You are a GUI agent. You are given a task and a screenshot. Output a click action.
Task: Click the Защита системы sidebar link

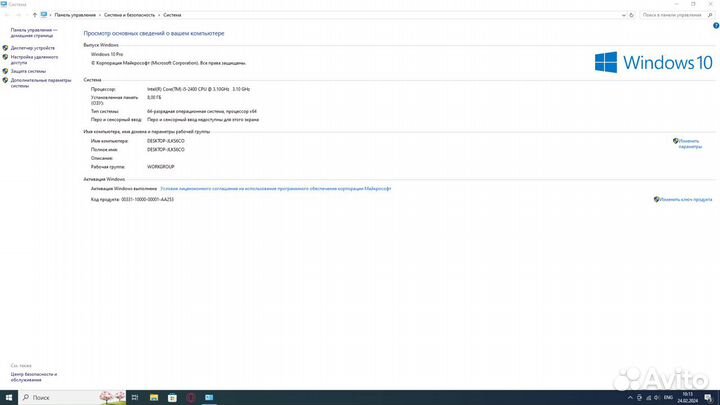[x=28, y=71]
